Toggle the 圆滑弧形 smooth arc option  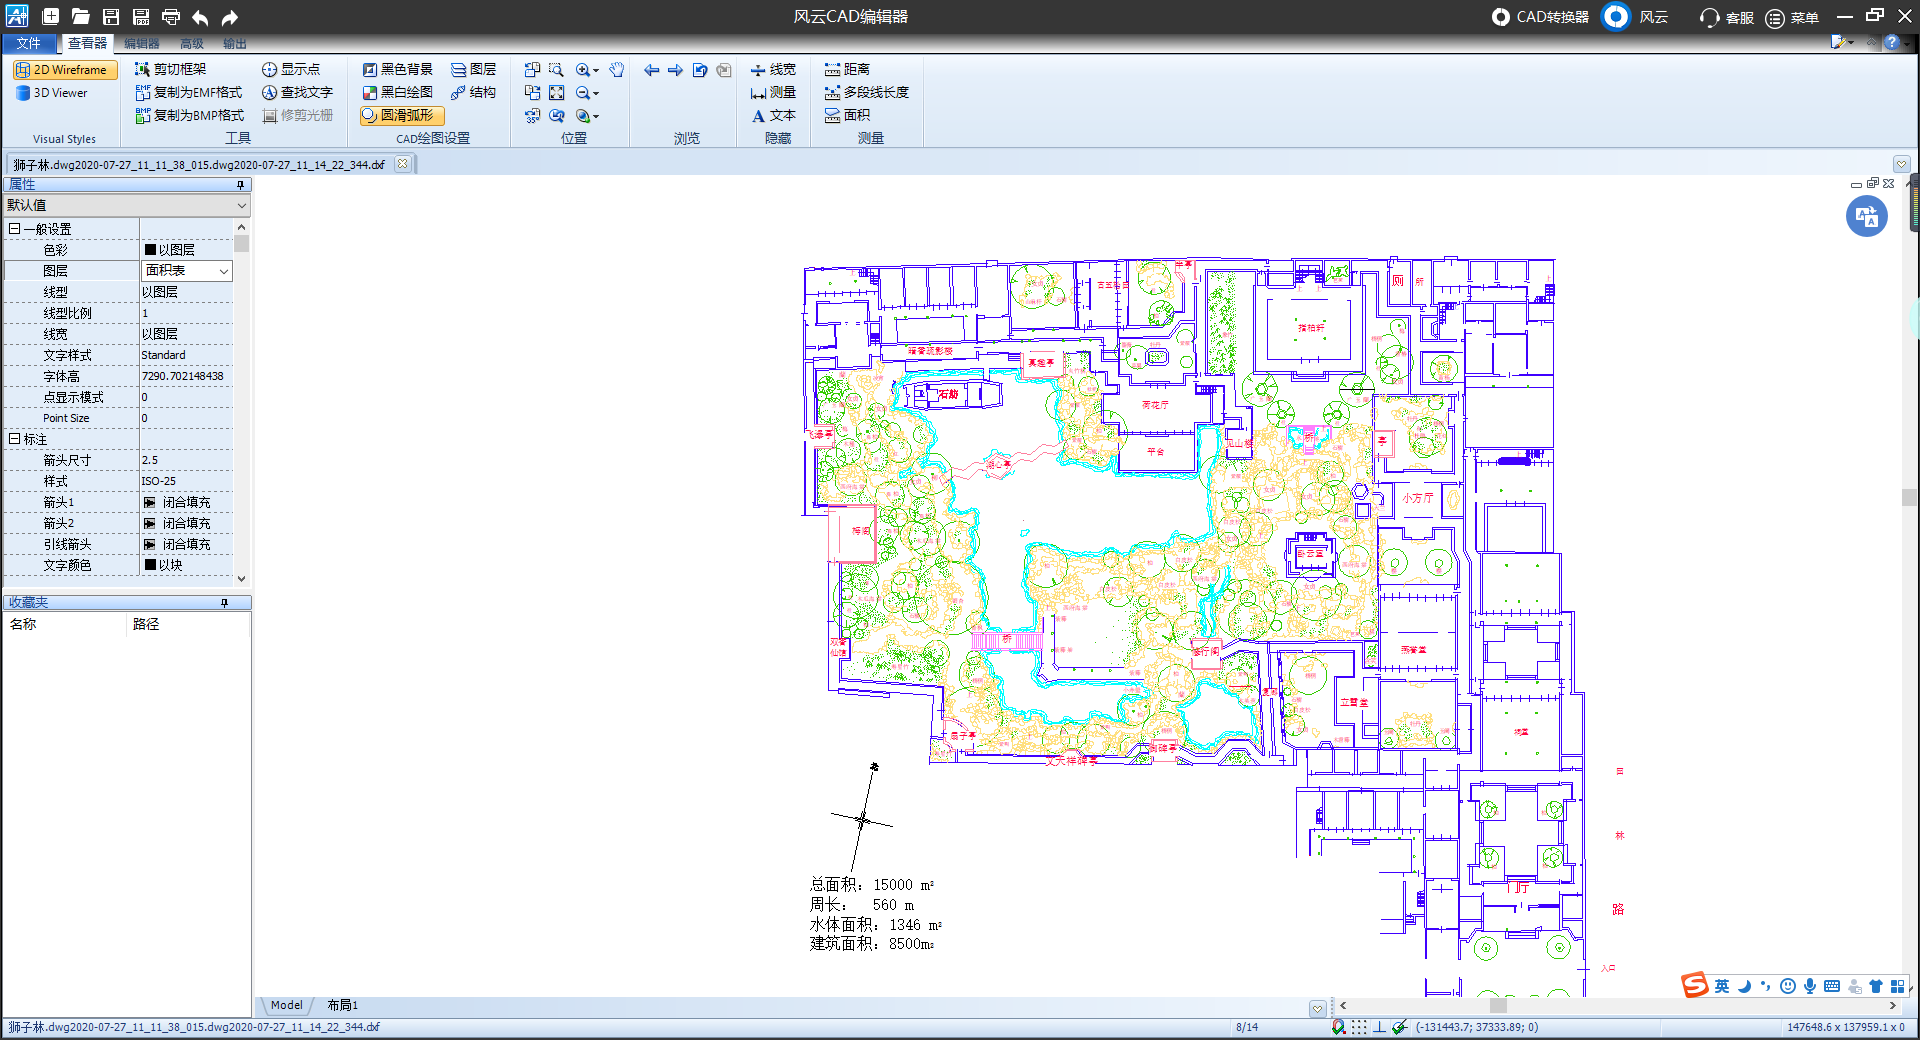pyautogui.click(x=401, y=116)
